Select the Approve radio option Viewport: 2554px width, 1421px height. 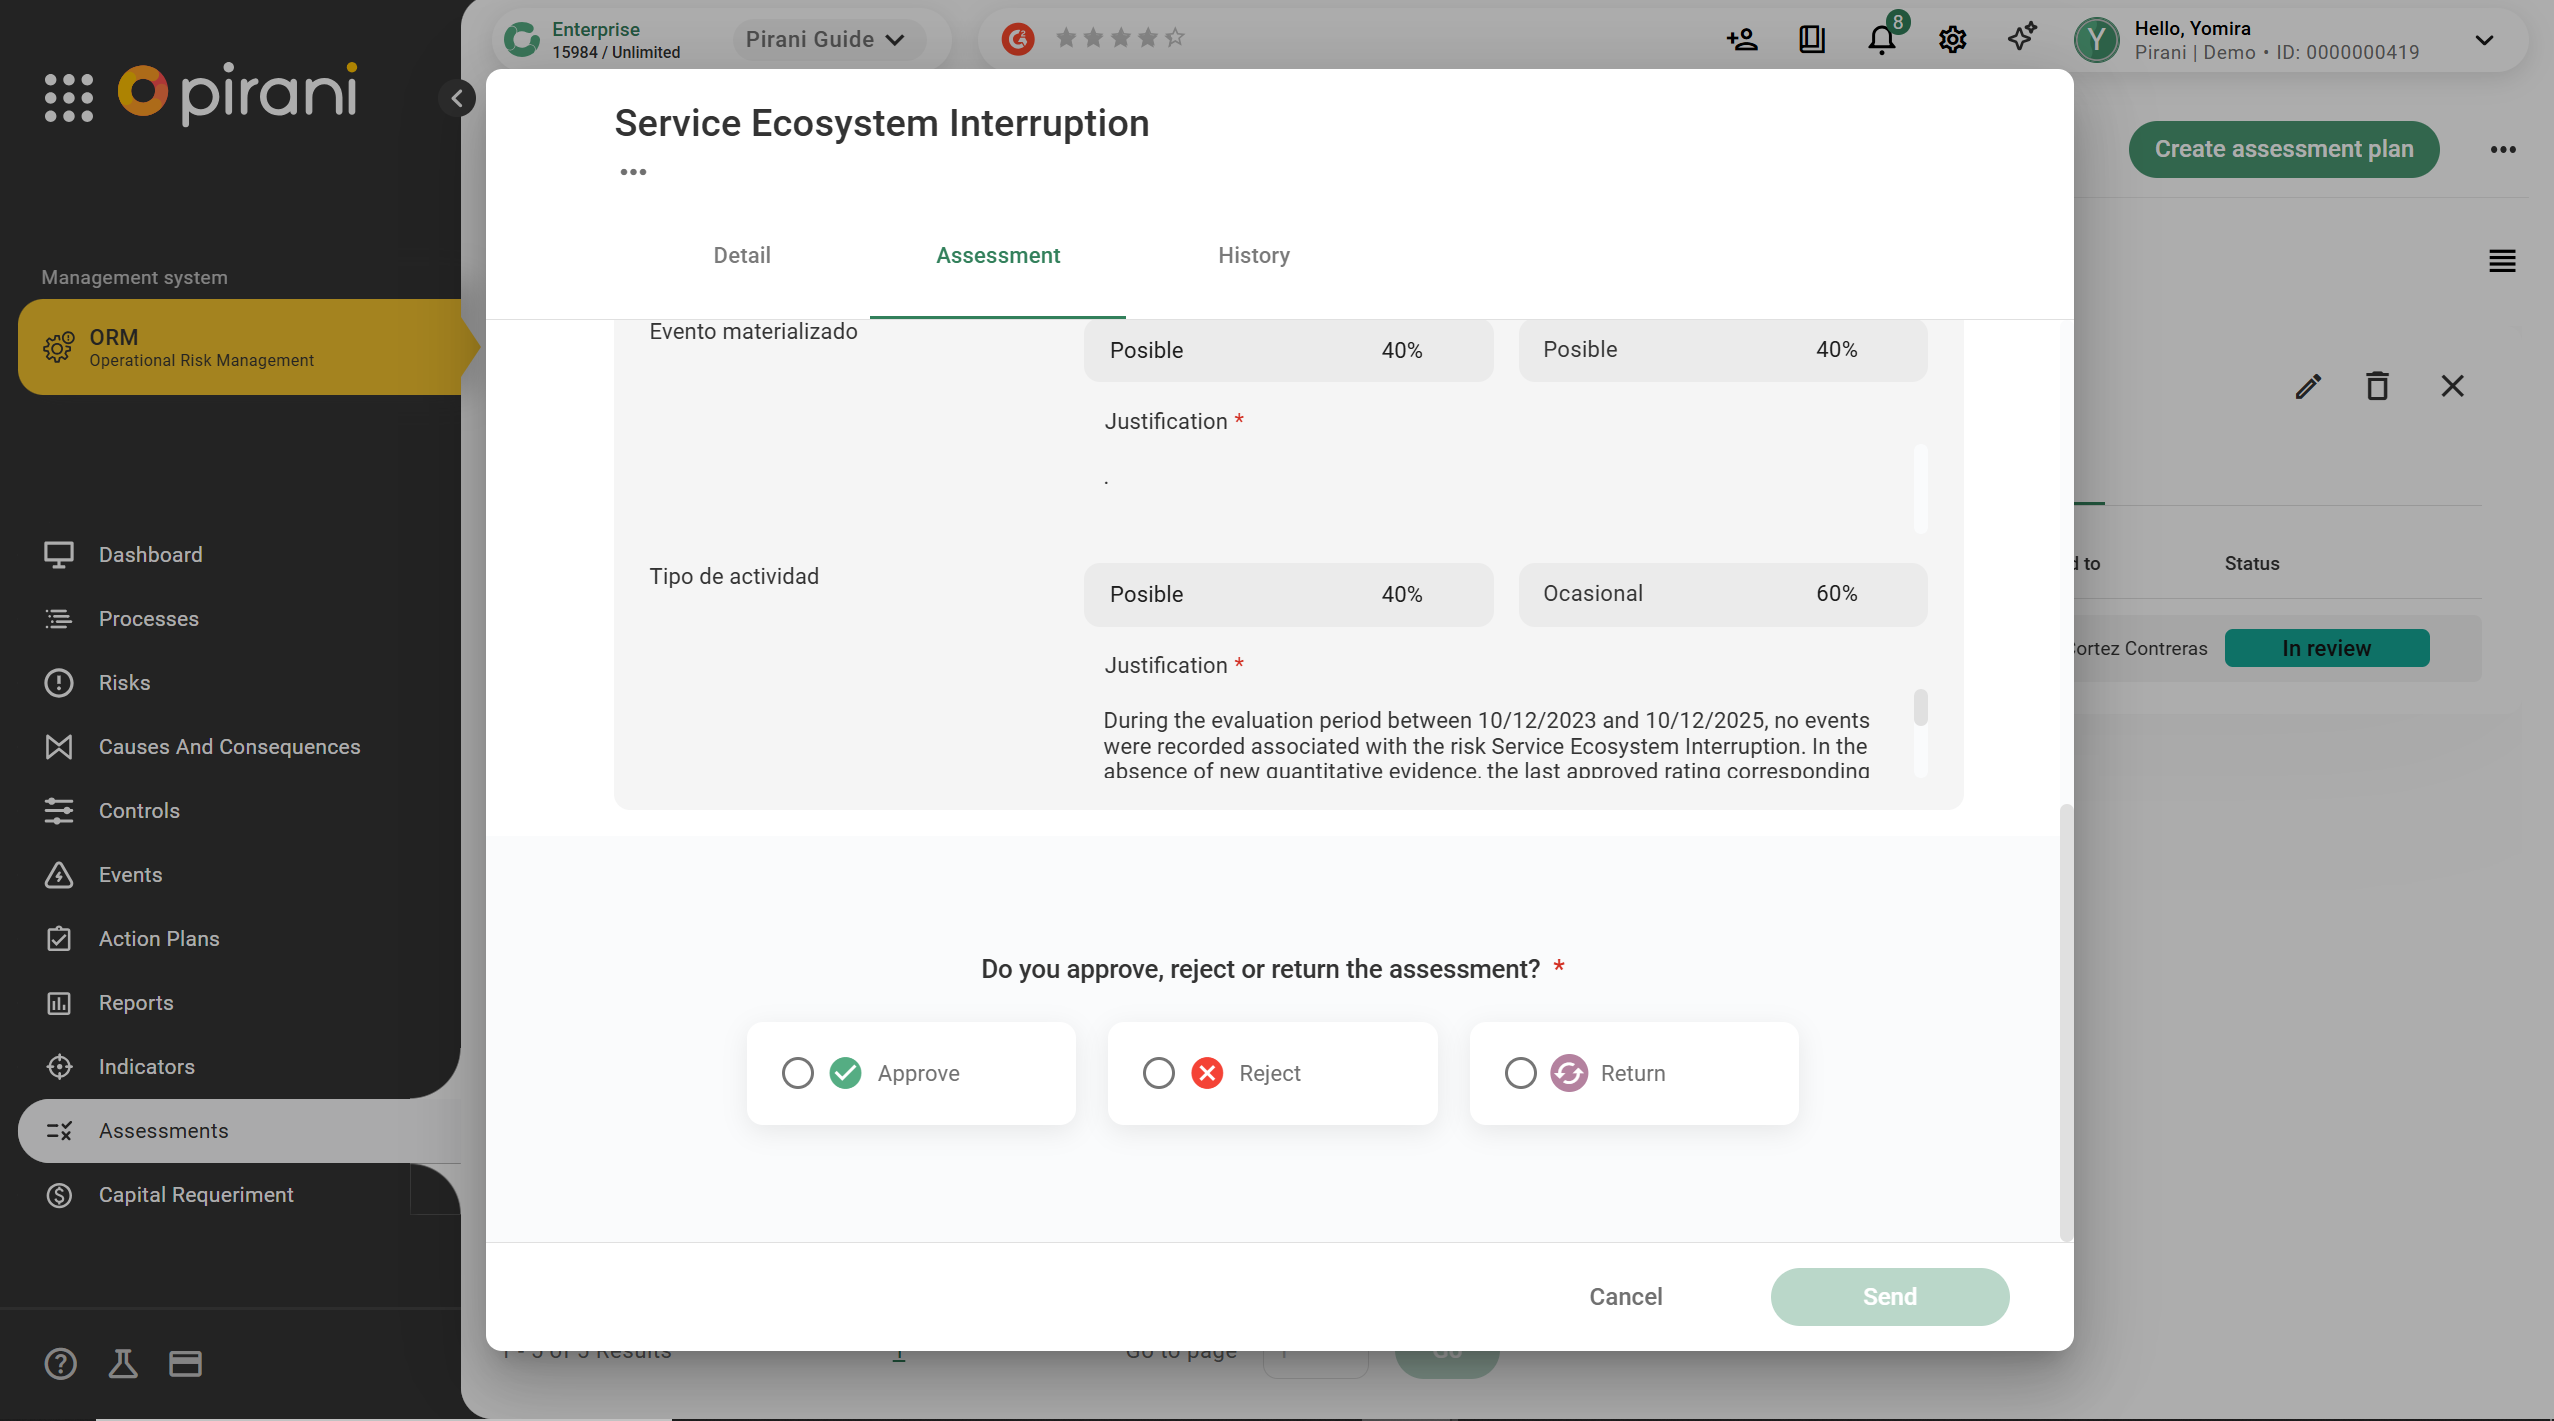coord(798,1073)
